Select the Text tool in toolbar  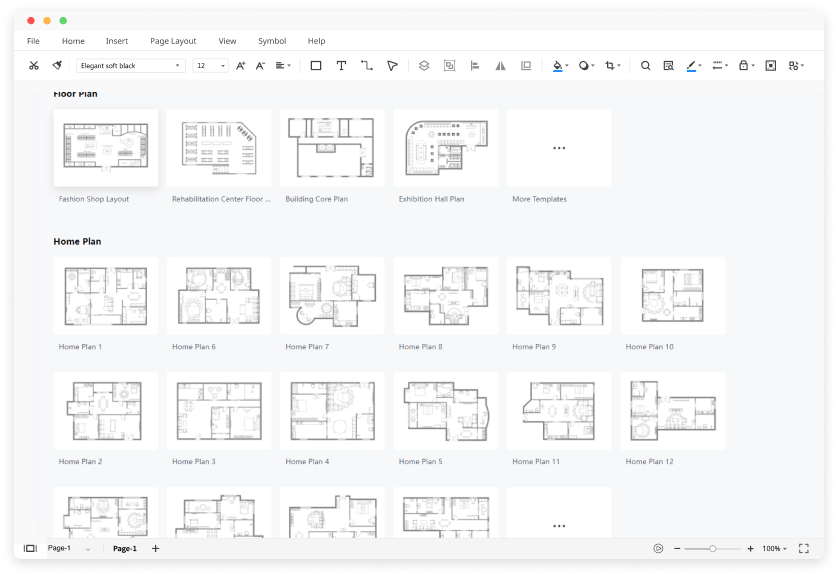coord(342,65)
